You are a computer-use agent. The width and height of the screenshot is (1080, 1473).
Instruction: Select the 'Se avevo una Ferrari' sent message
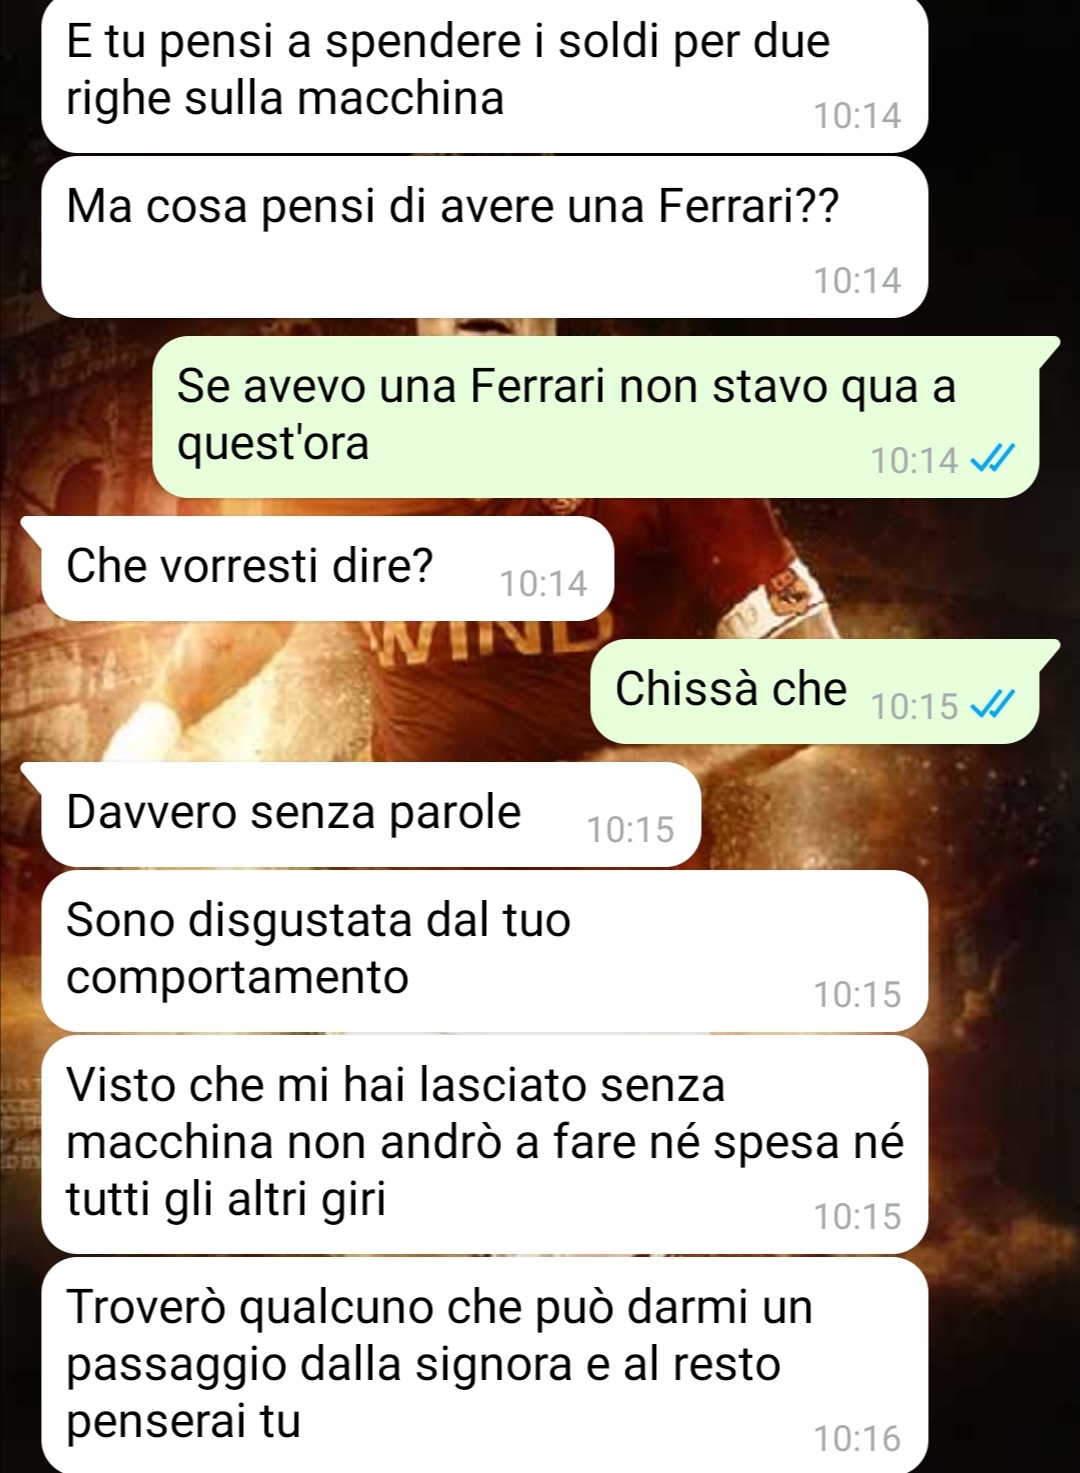coord(596,417)
